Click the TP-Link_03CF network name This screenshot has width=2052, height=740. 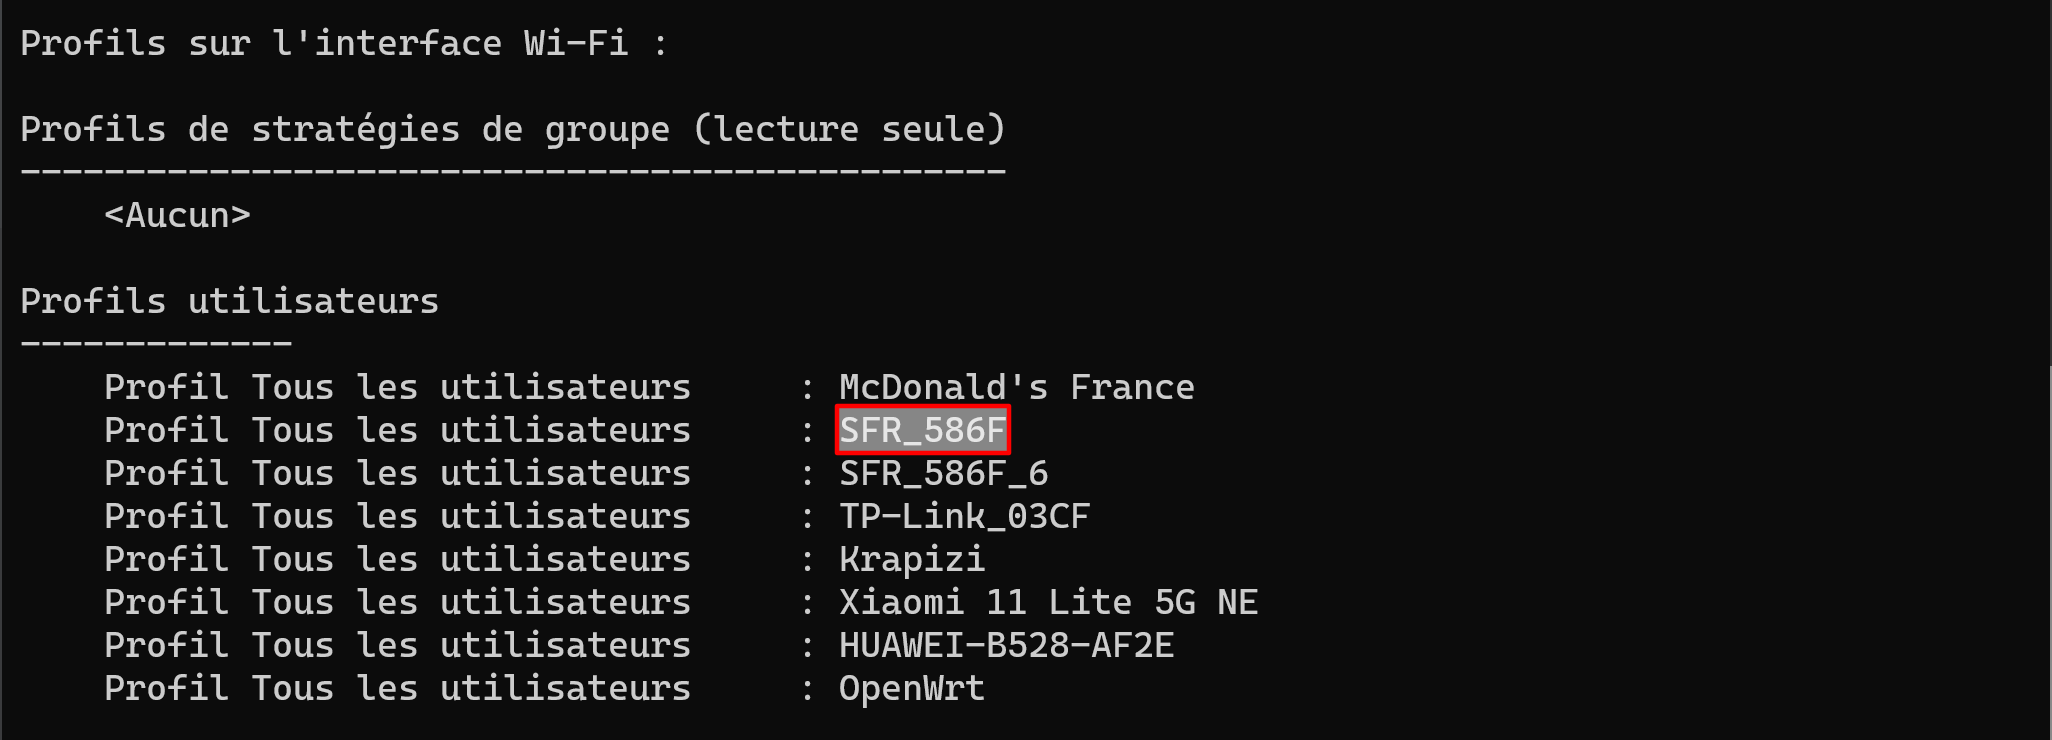964,516
